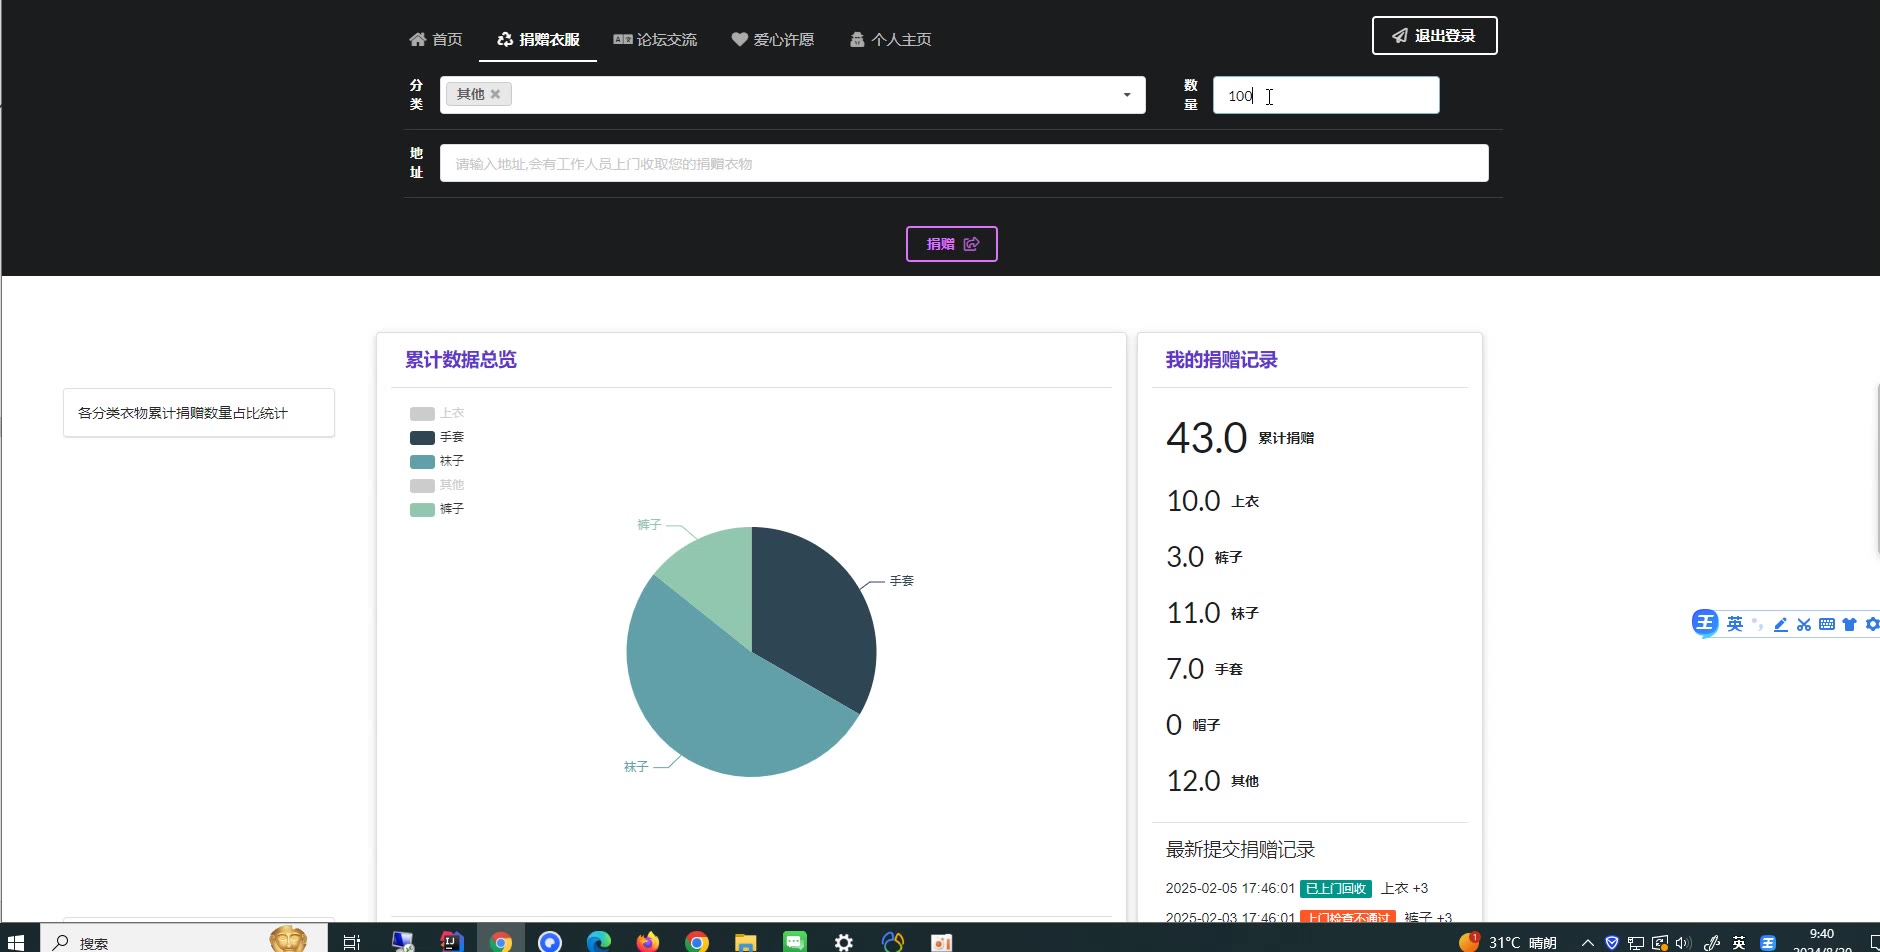Focus the 地址 address input box
1880x952 pixels.
964,163
